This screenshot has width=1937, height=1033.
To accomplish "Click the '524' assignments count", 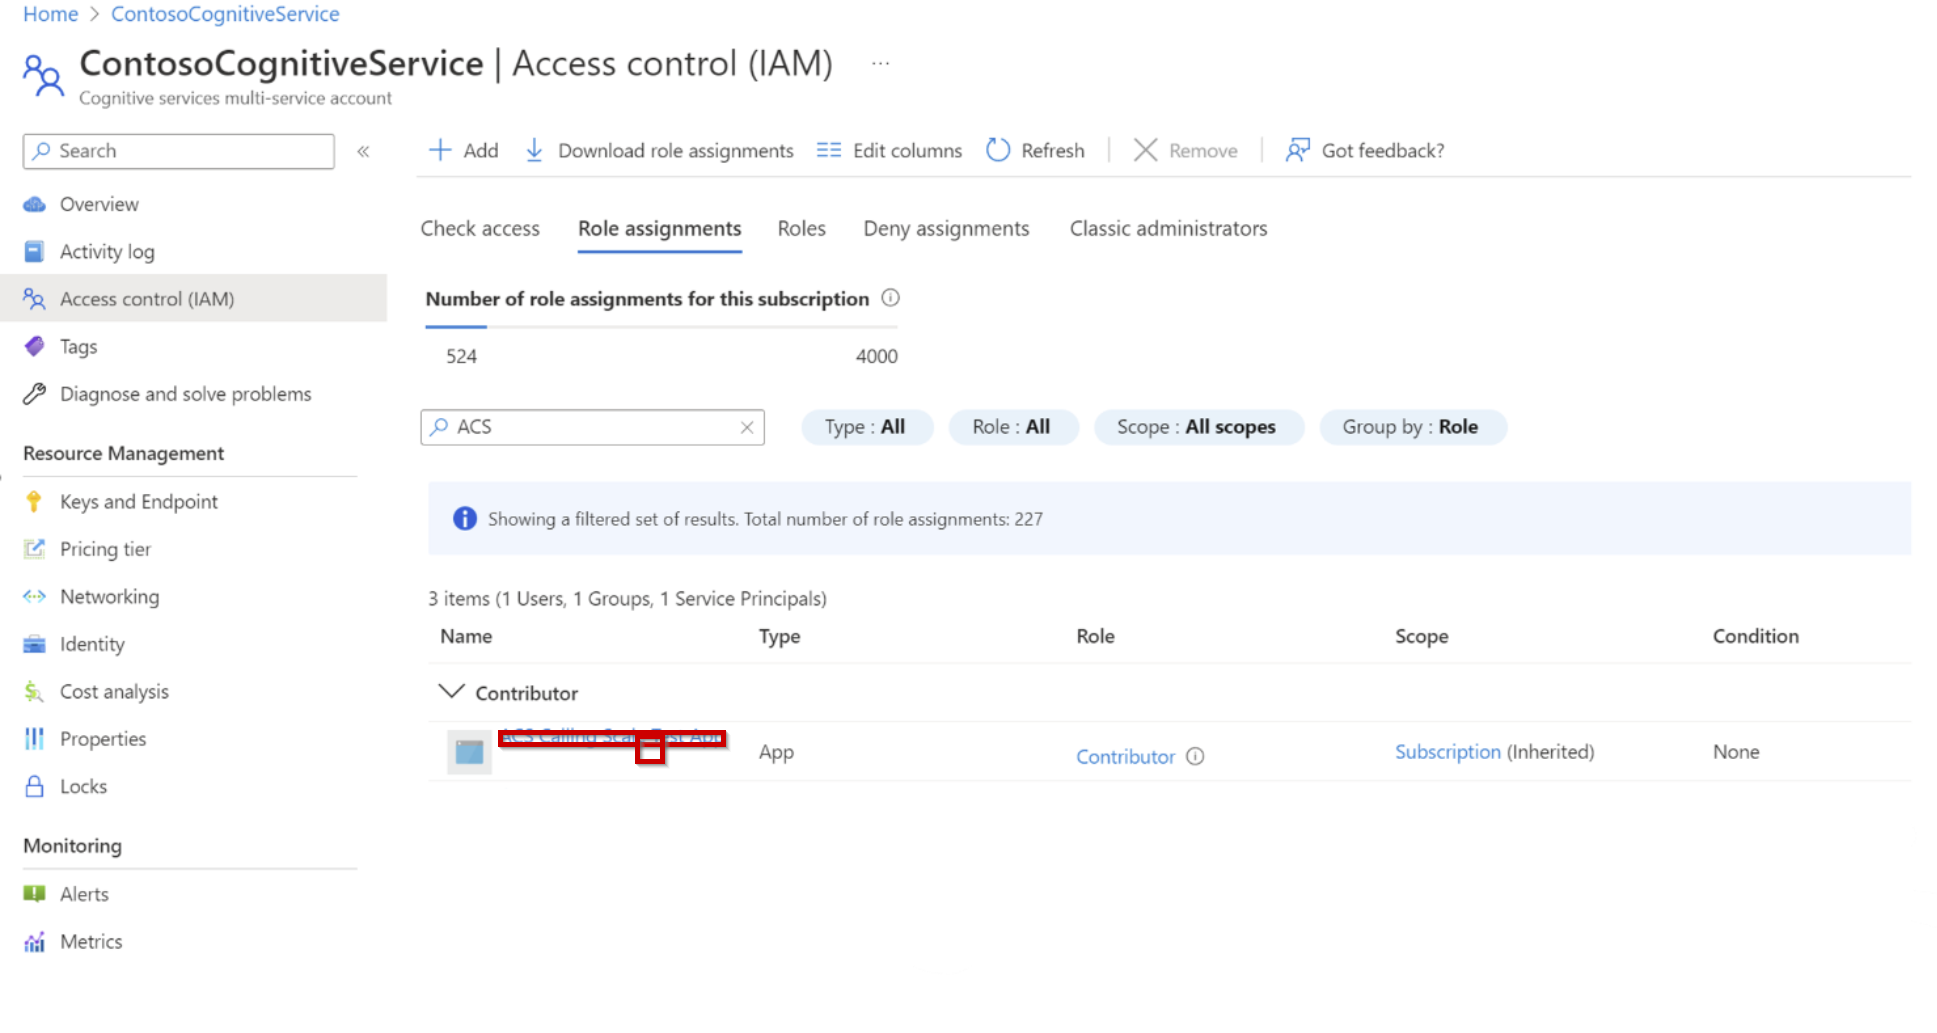I will 461,356.
